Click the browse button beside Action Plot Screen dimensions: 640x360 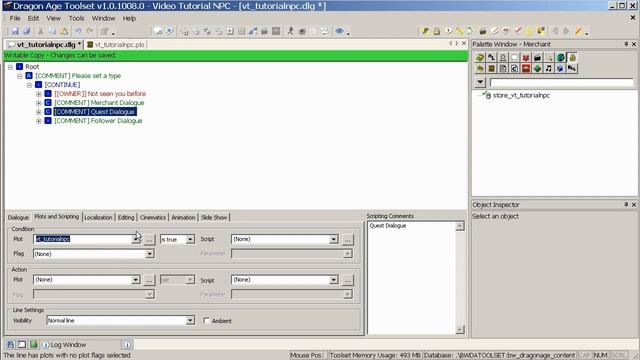click(149, 280)
